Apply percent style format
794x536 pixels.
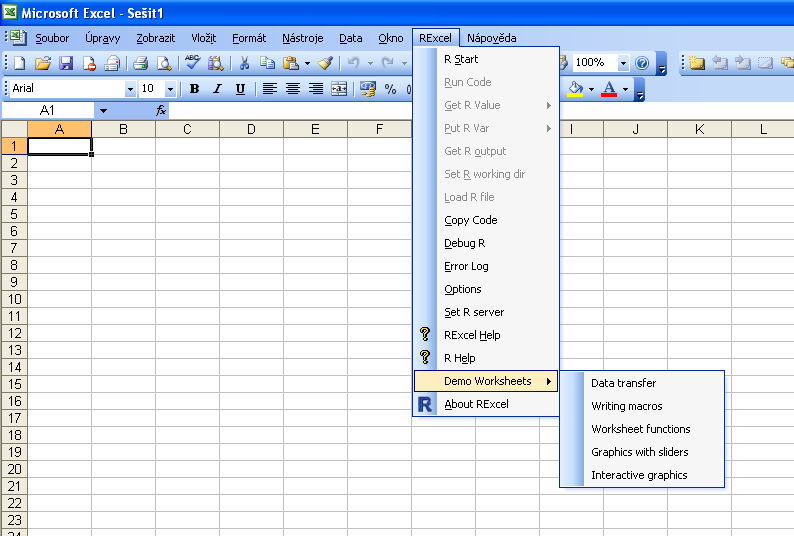pyautogui.click(x=390, y=89)
